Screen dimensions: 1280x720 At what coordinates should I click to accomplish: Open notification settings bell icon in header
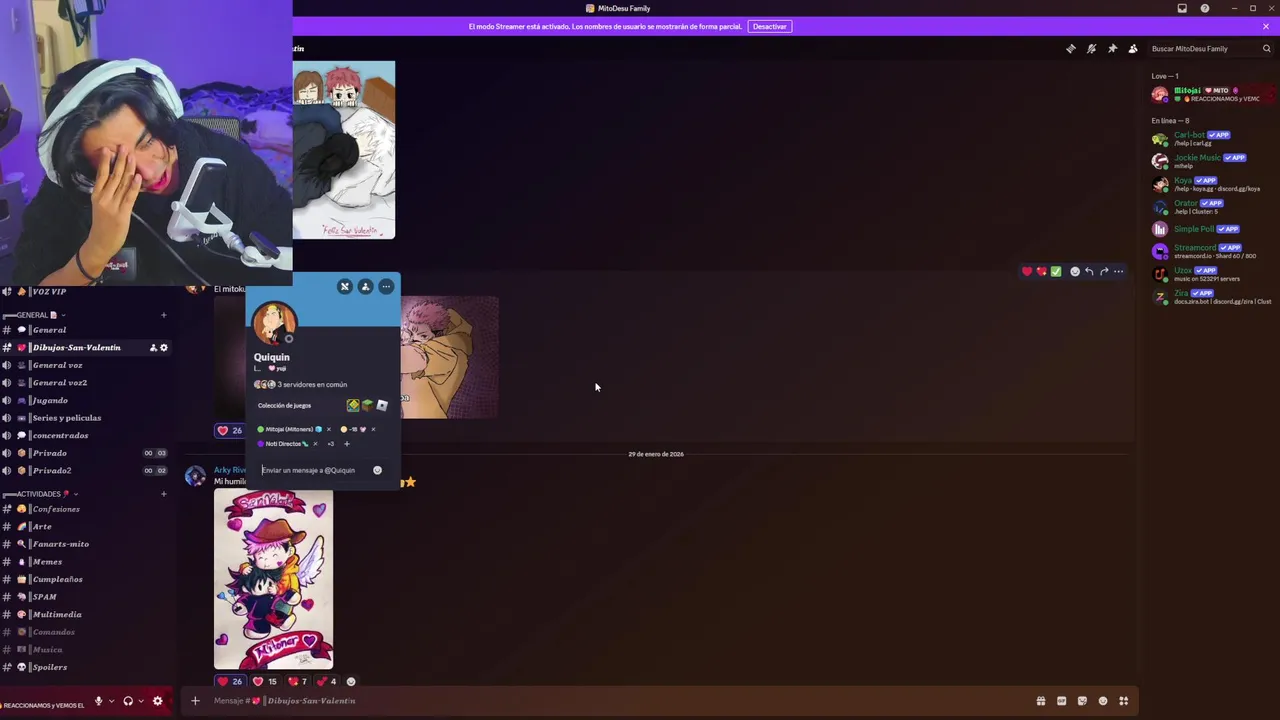pos(1091,48)
